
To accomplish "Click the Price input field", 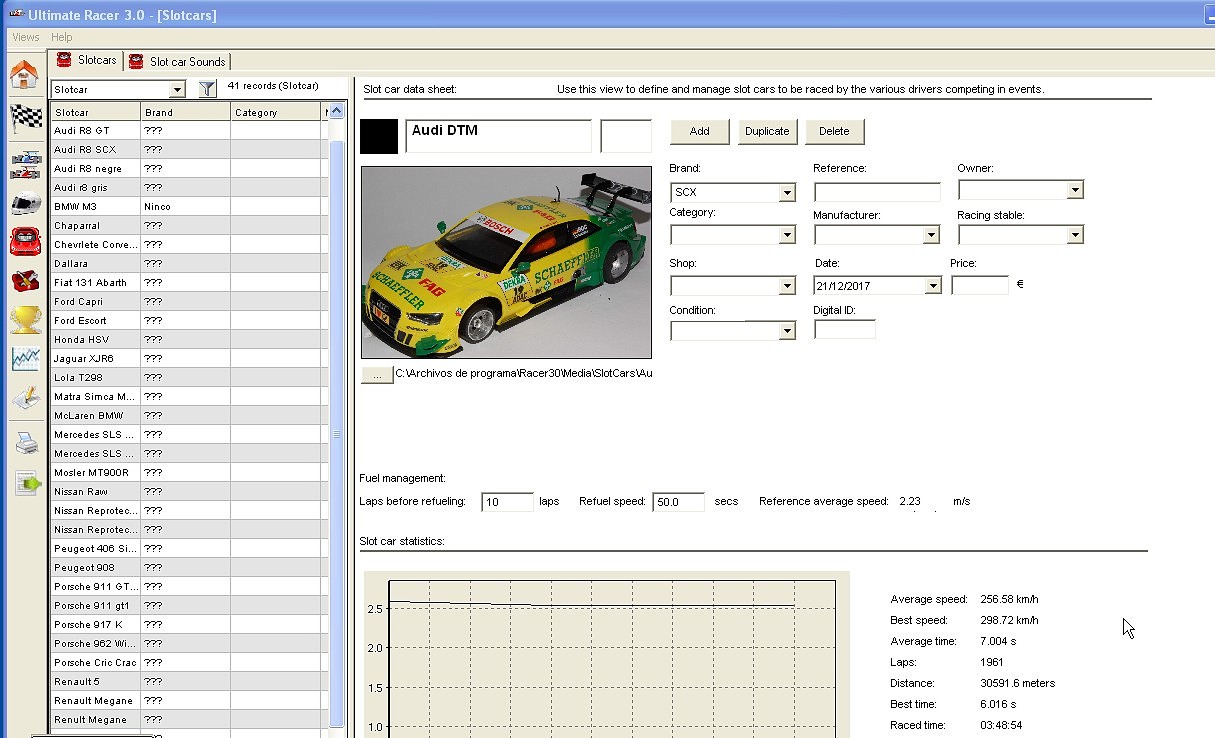I will [980, 285].
